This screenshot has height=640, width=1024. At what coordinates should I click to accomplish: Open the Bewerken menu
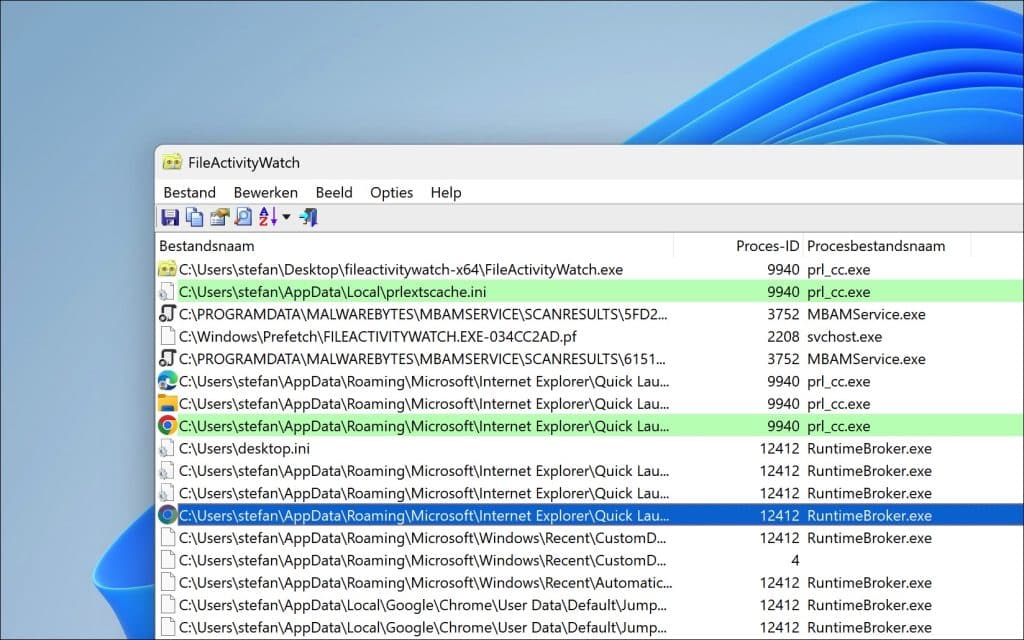coord(266,193)
